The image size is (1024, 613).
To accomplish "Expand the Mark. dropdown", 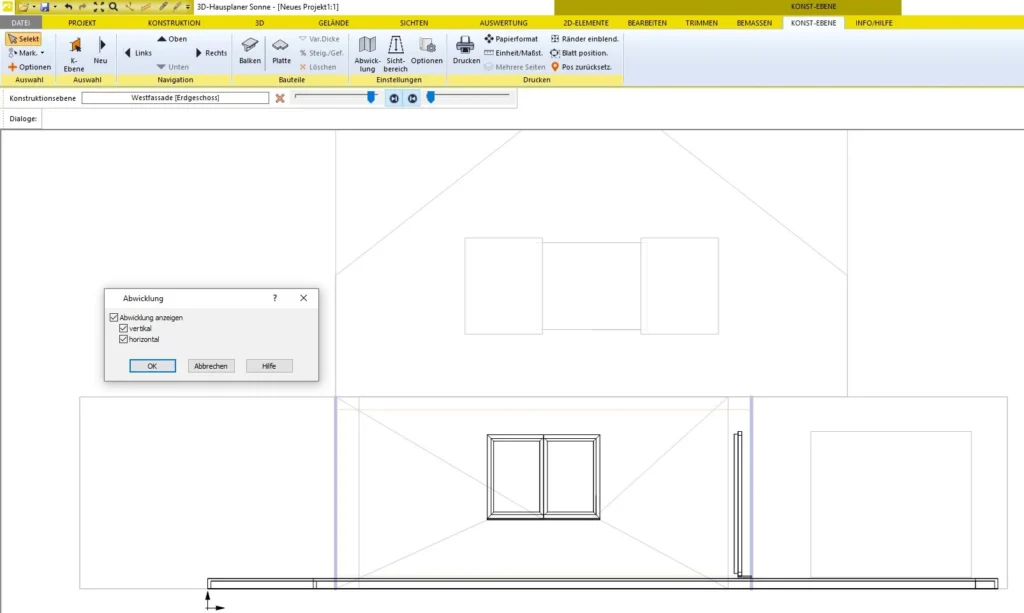I will (43, 53).
